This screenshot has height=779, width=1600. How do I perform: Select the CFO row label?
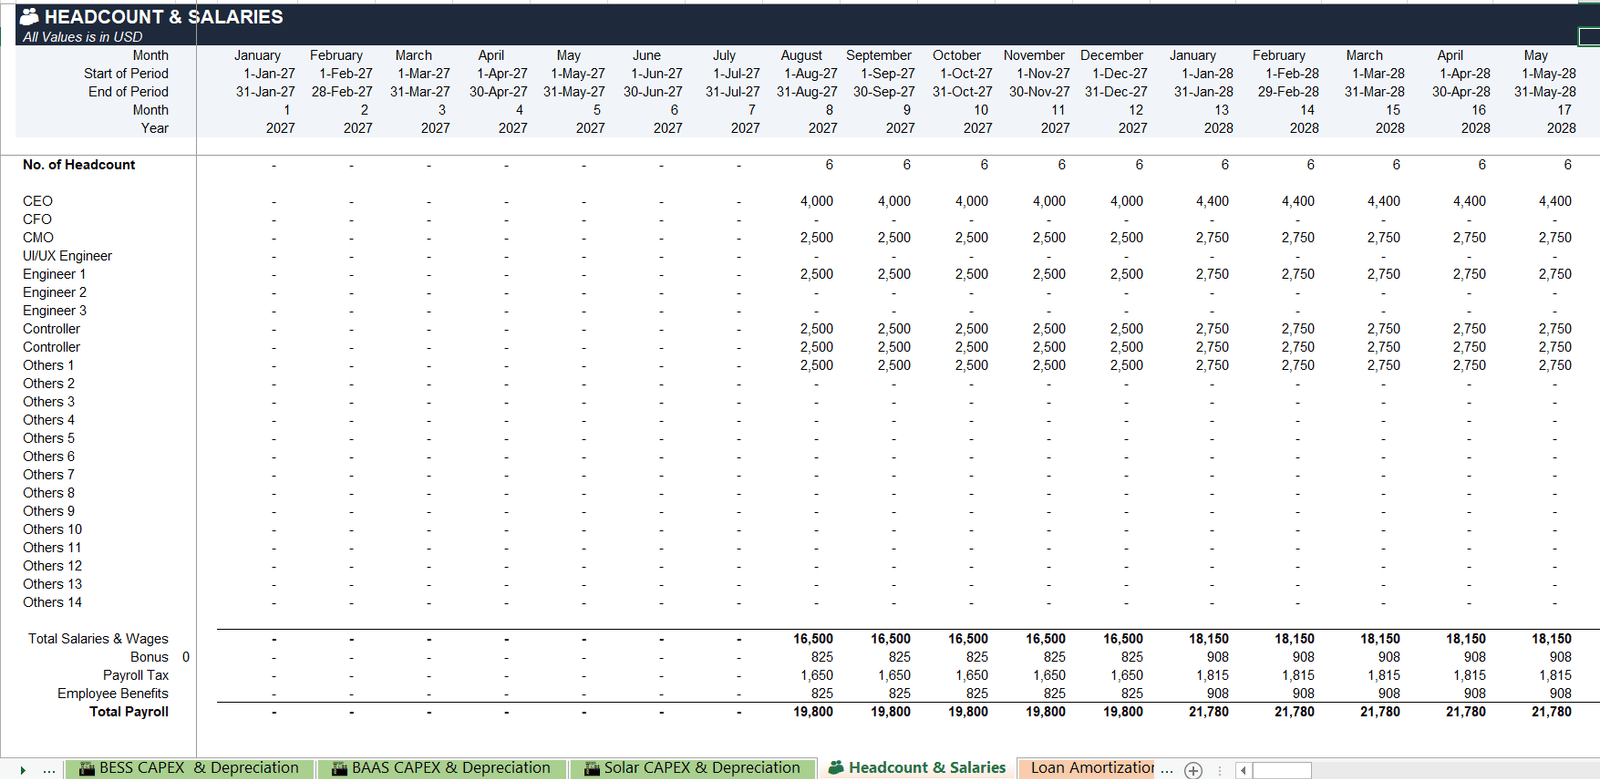37,219
